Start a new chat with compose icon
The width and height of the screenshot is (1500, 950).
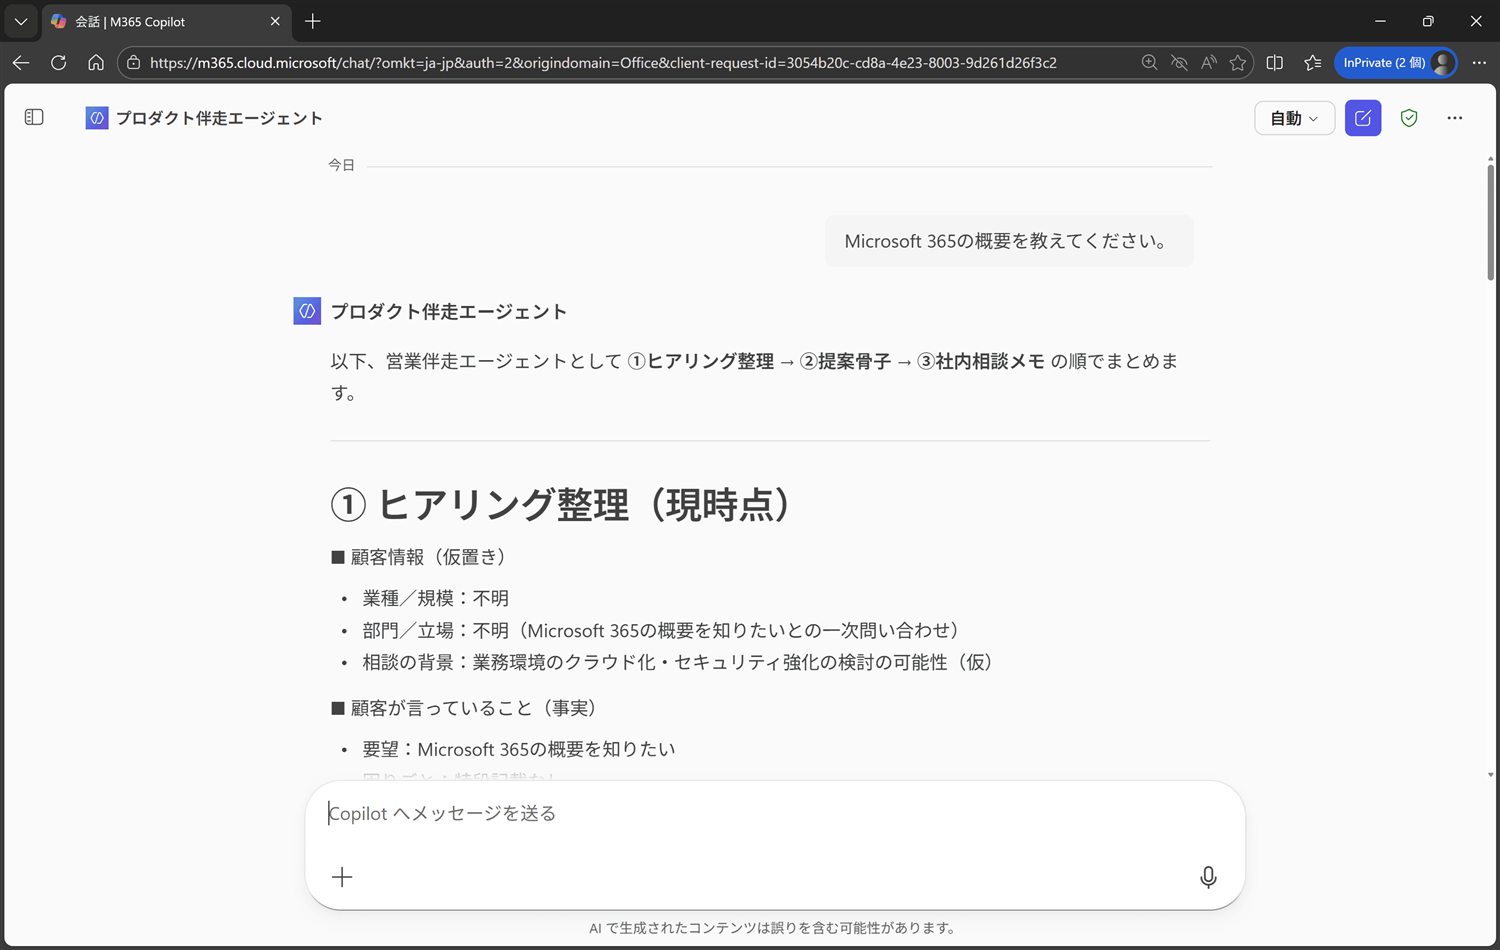coord(1363,118)
